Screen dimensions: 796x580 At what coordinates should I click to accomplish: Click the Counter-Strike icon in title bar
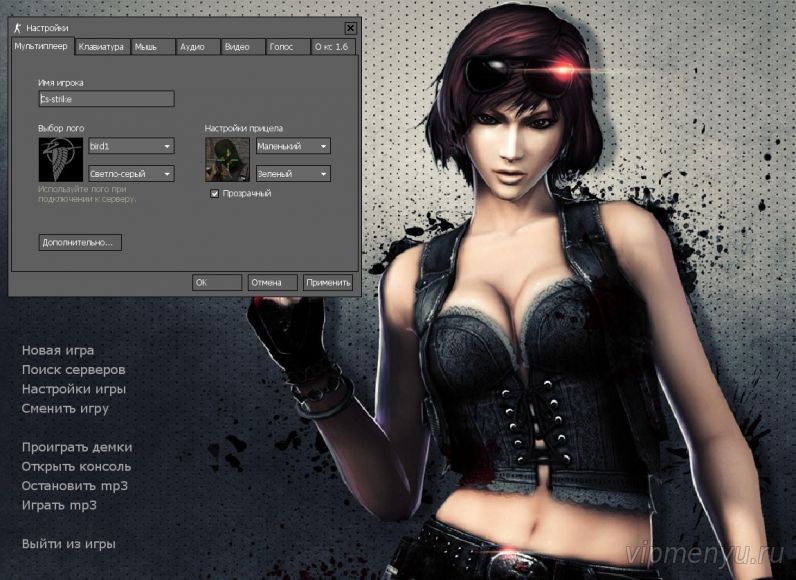17,27
